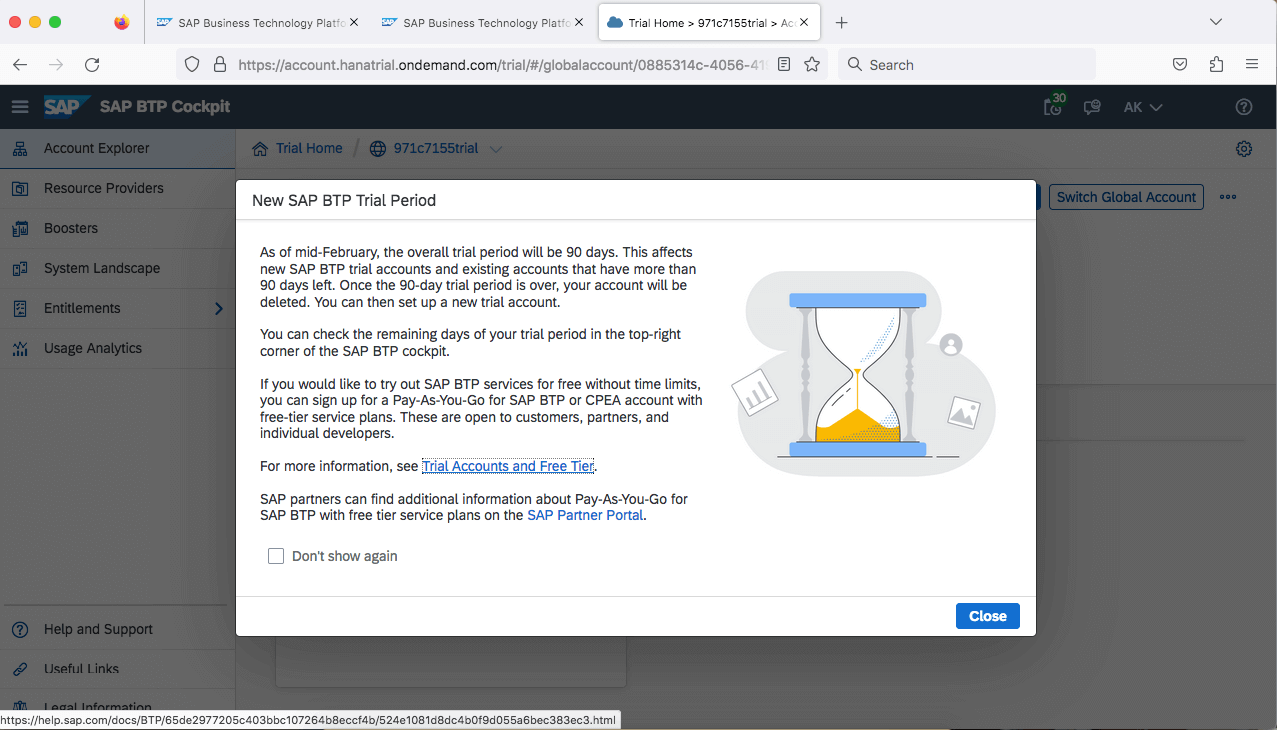
Task: Click the help question mark icon
Action: click(1243, 107)
